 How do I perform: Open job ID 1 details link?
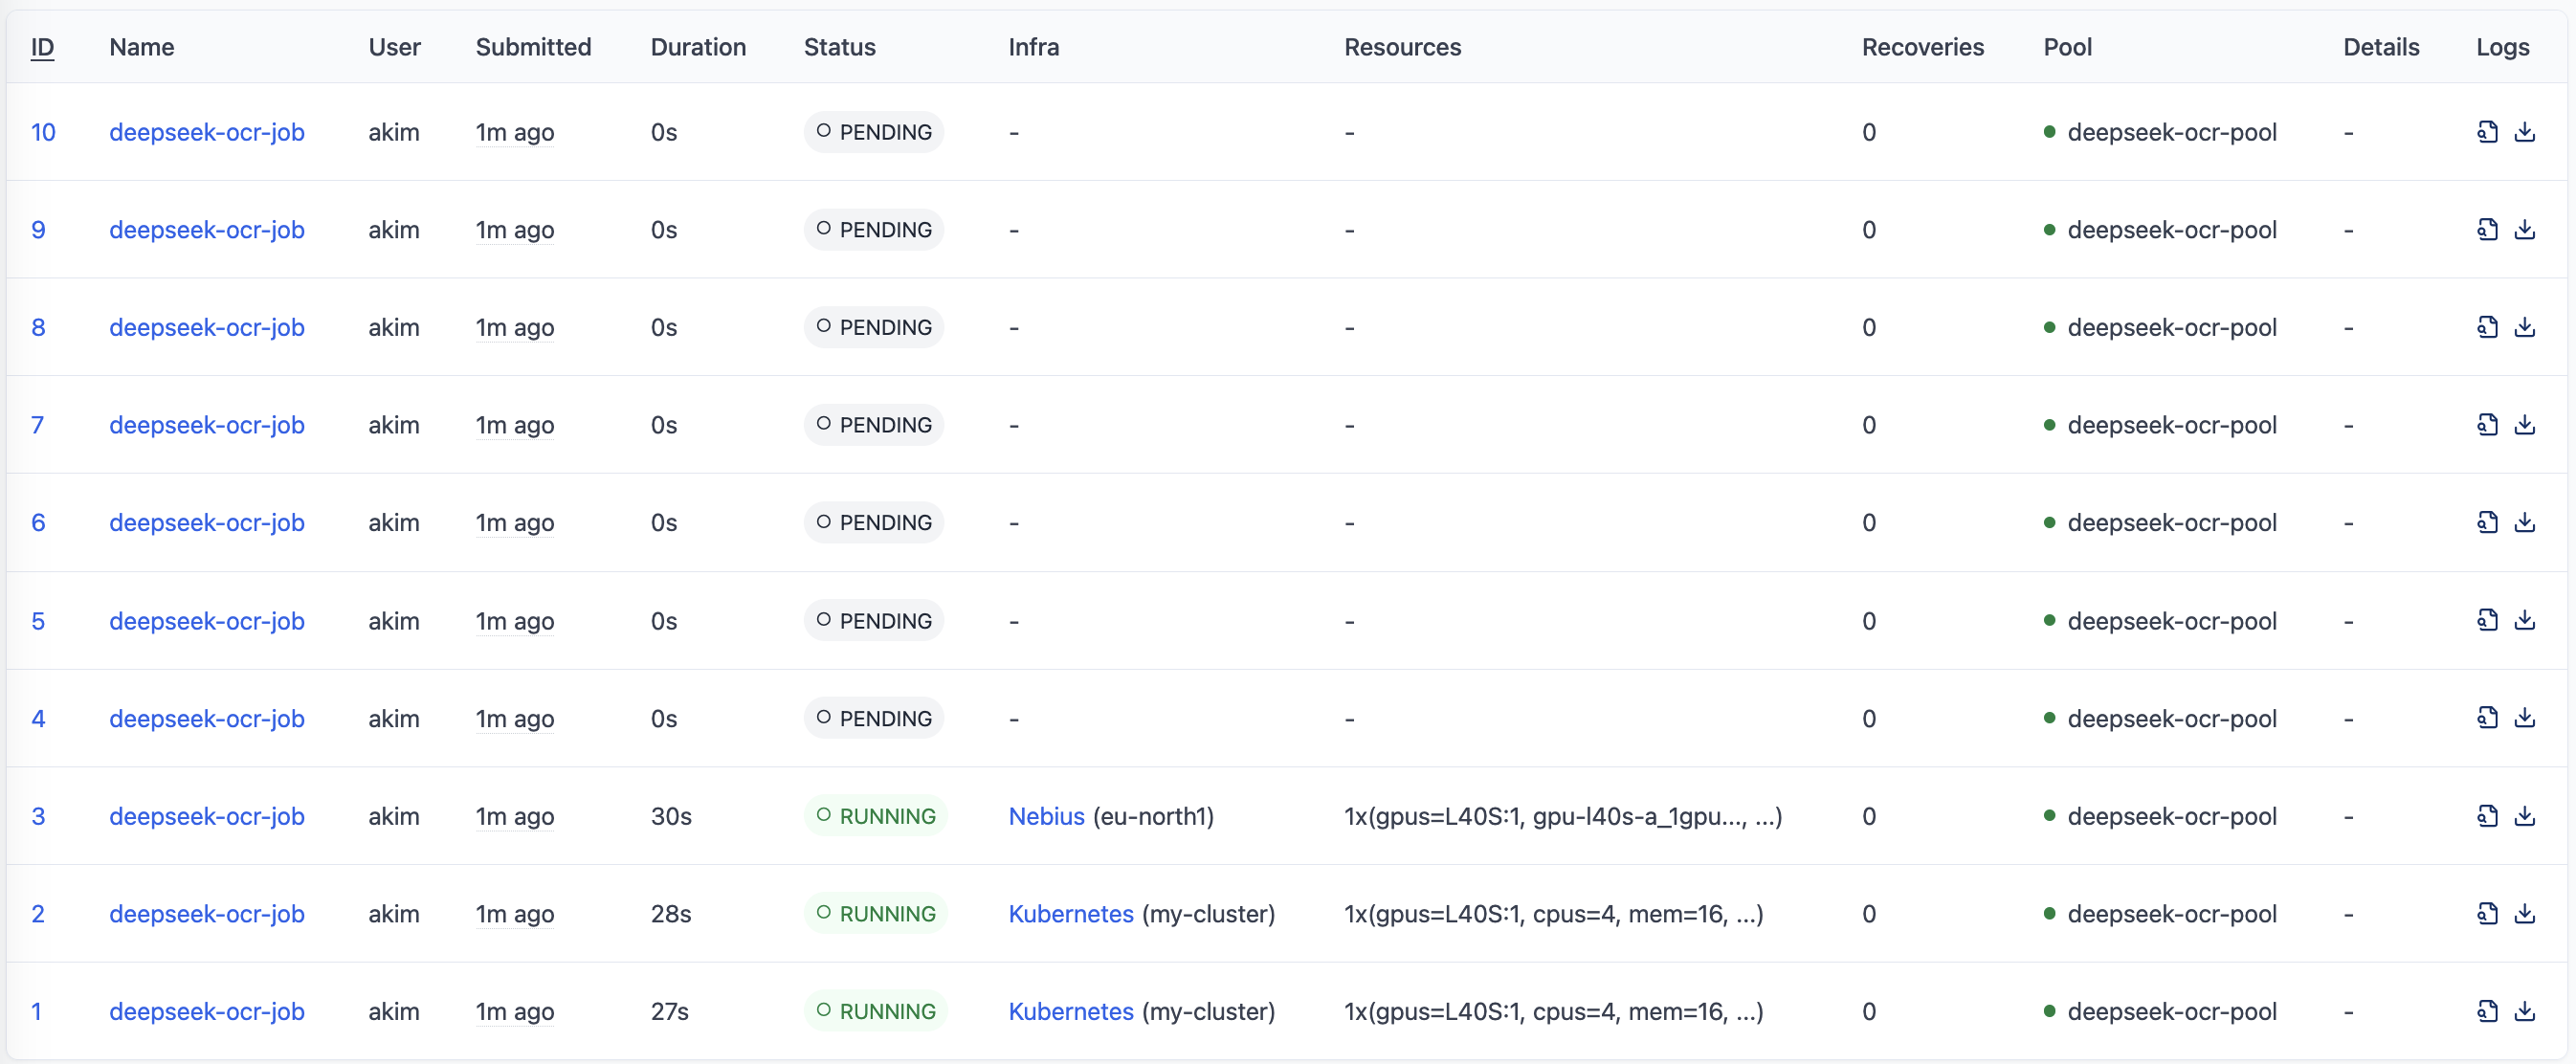coord(39,1011)
